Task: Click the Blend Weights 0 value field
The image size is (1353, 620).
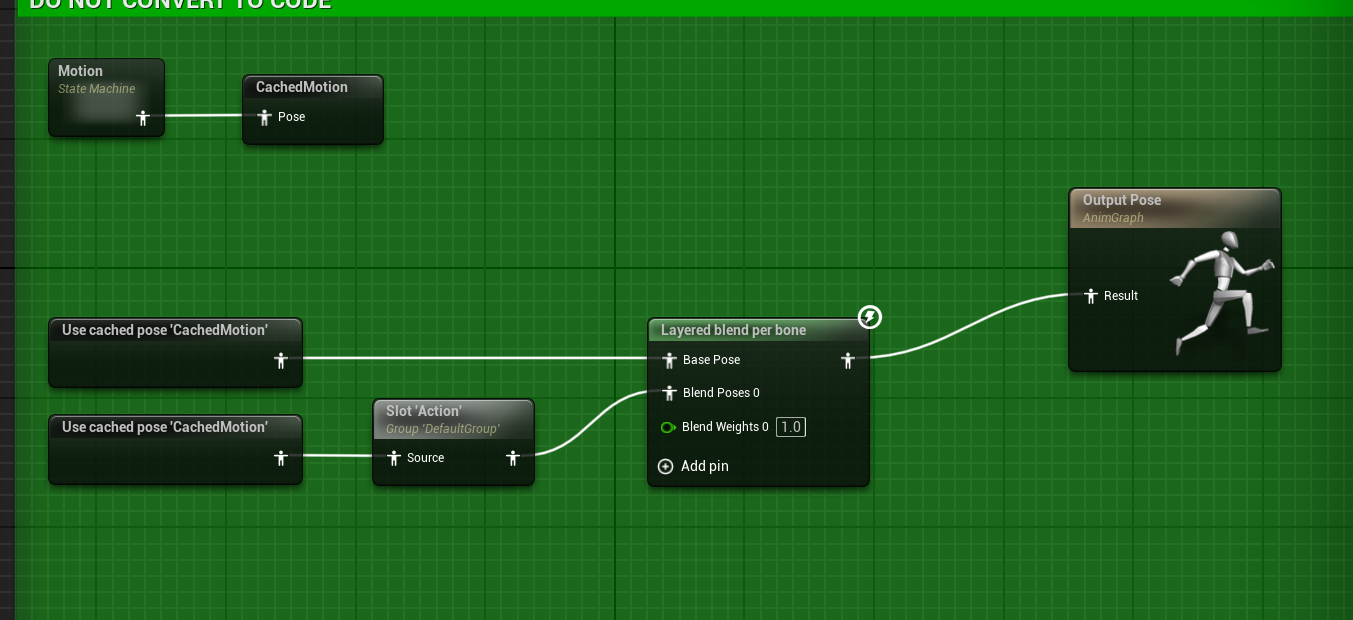Action: tap(790, 427)
